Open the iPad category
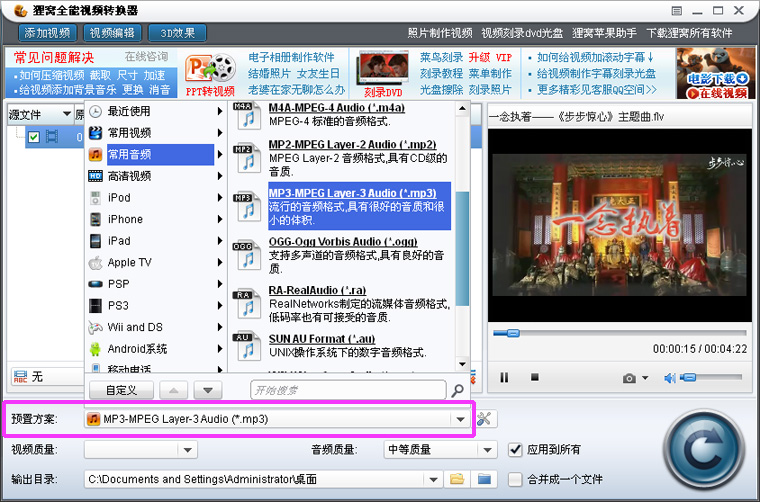The height and width of the screenshot is (502, 760). 155,241
